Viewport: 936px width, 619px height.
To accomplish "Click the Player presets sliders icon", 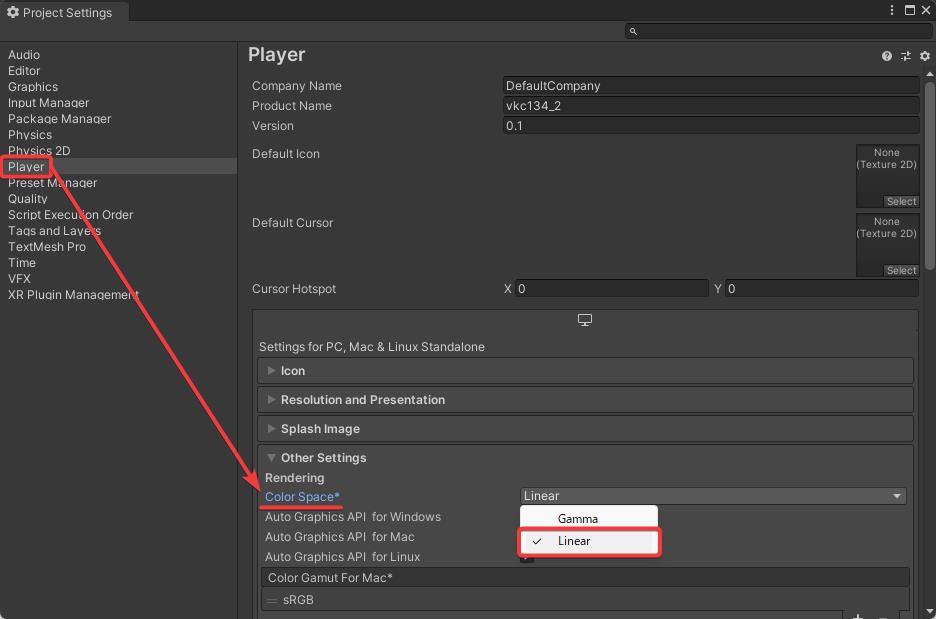I will (906, 56).
